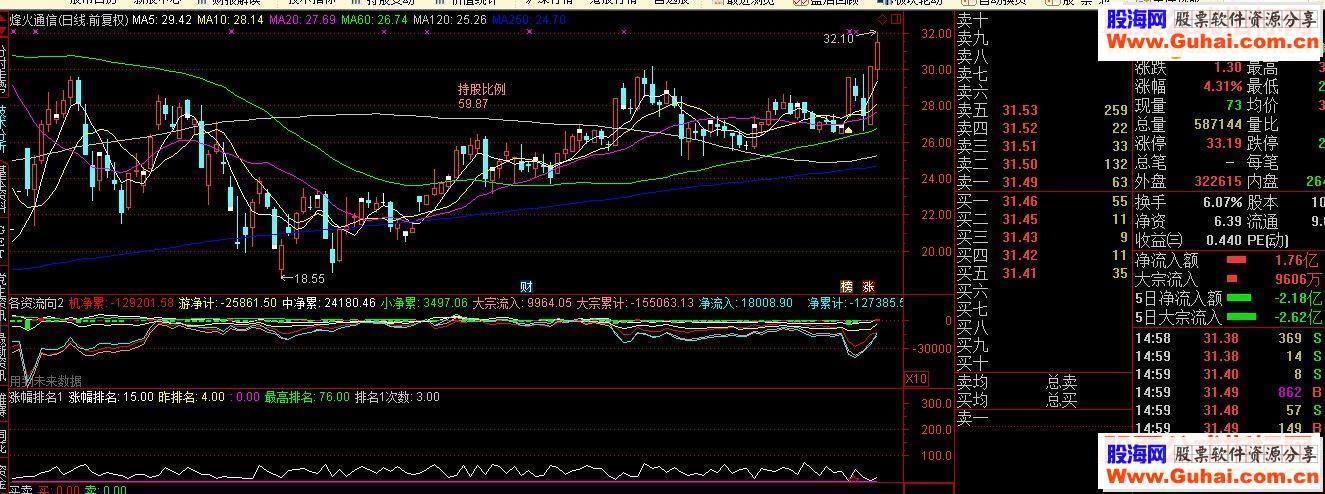The width and height of the screenshot is (1325, 494).
Task: Click the 总卖 total sell label
Action: pos(1062,382)
